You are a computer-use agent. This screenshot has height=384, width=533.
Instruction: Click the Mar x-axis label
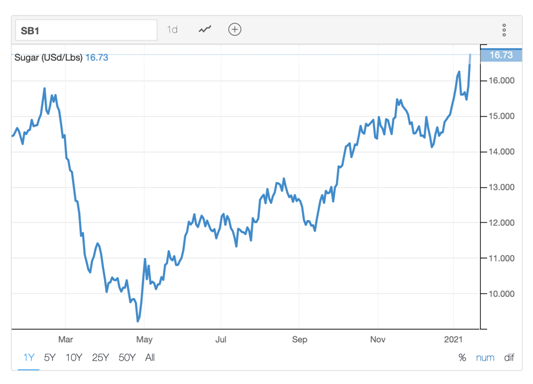[x=66, y=339]
